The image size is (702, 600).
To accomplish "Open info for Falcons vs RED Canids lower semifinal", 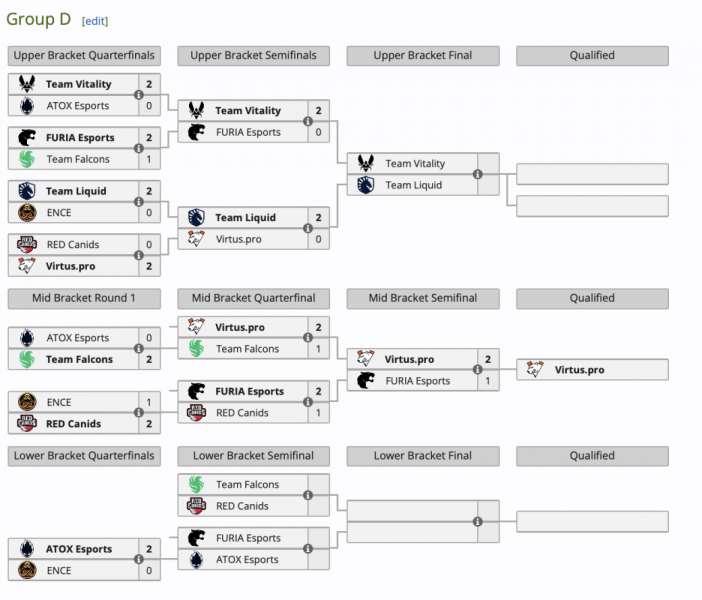I will tap(308, 495).
